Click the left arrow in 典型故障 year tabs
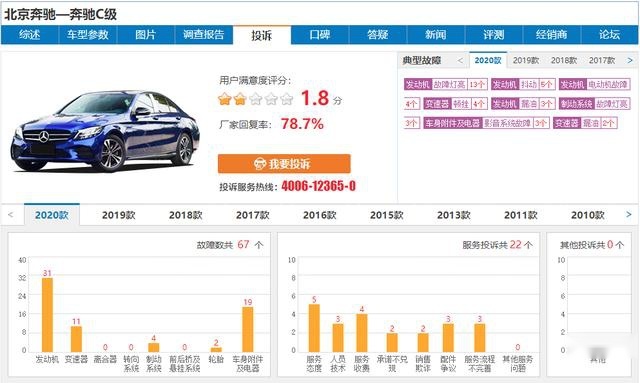Viewport: 640px width, 383px height. click(460, 60)
